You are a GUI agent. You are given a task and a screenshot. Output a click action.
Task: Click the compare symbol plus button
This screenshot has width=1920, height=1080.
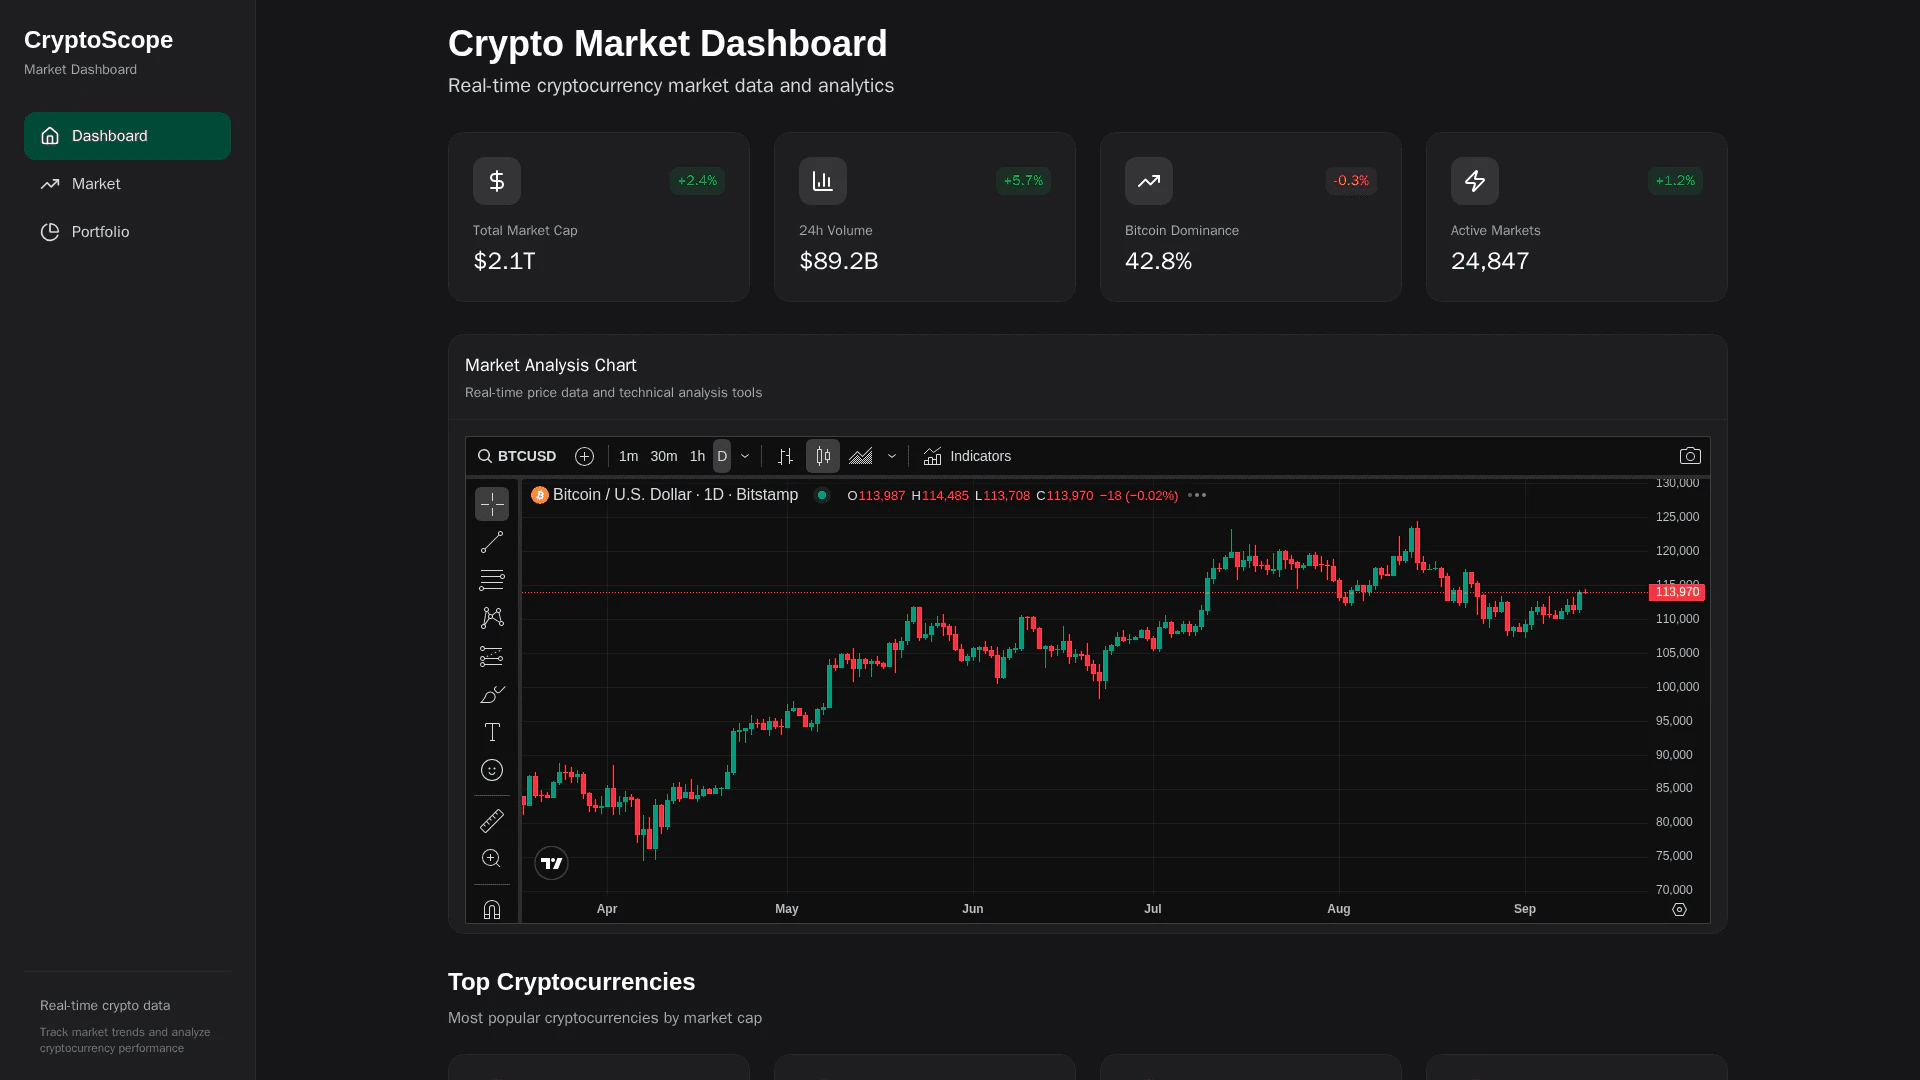coord(583,456)
